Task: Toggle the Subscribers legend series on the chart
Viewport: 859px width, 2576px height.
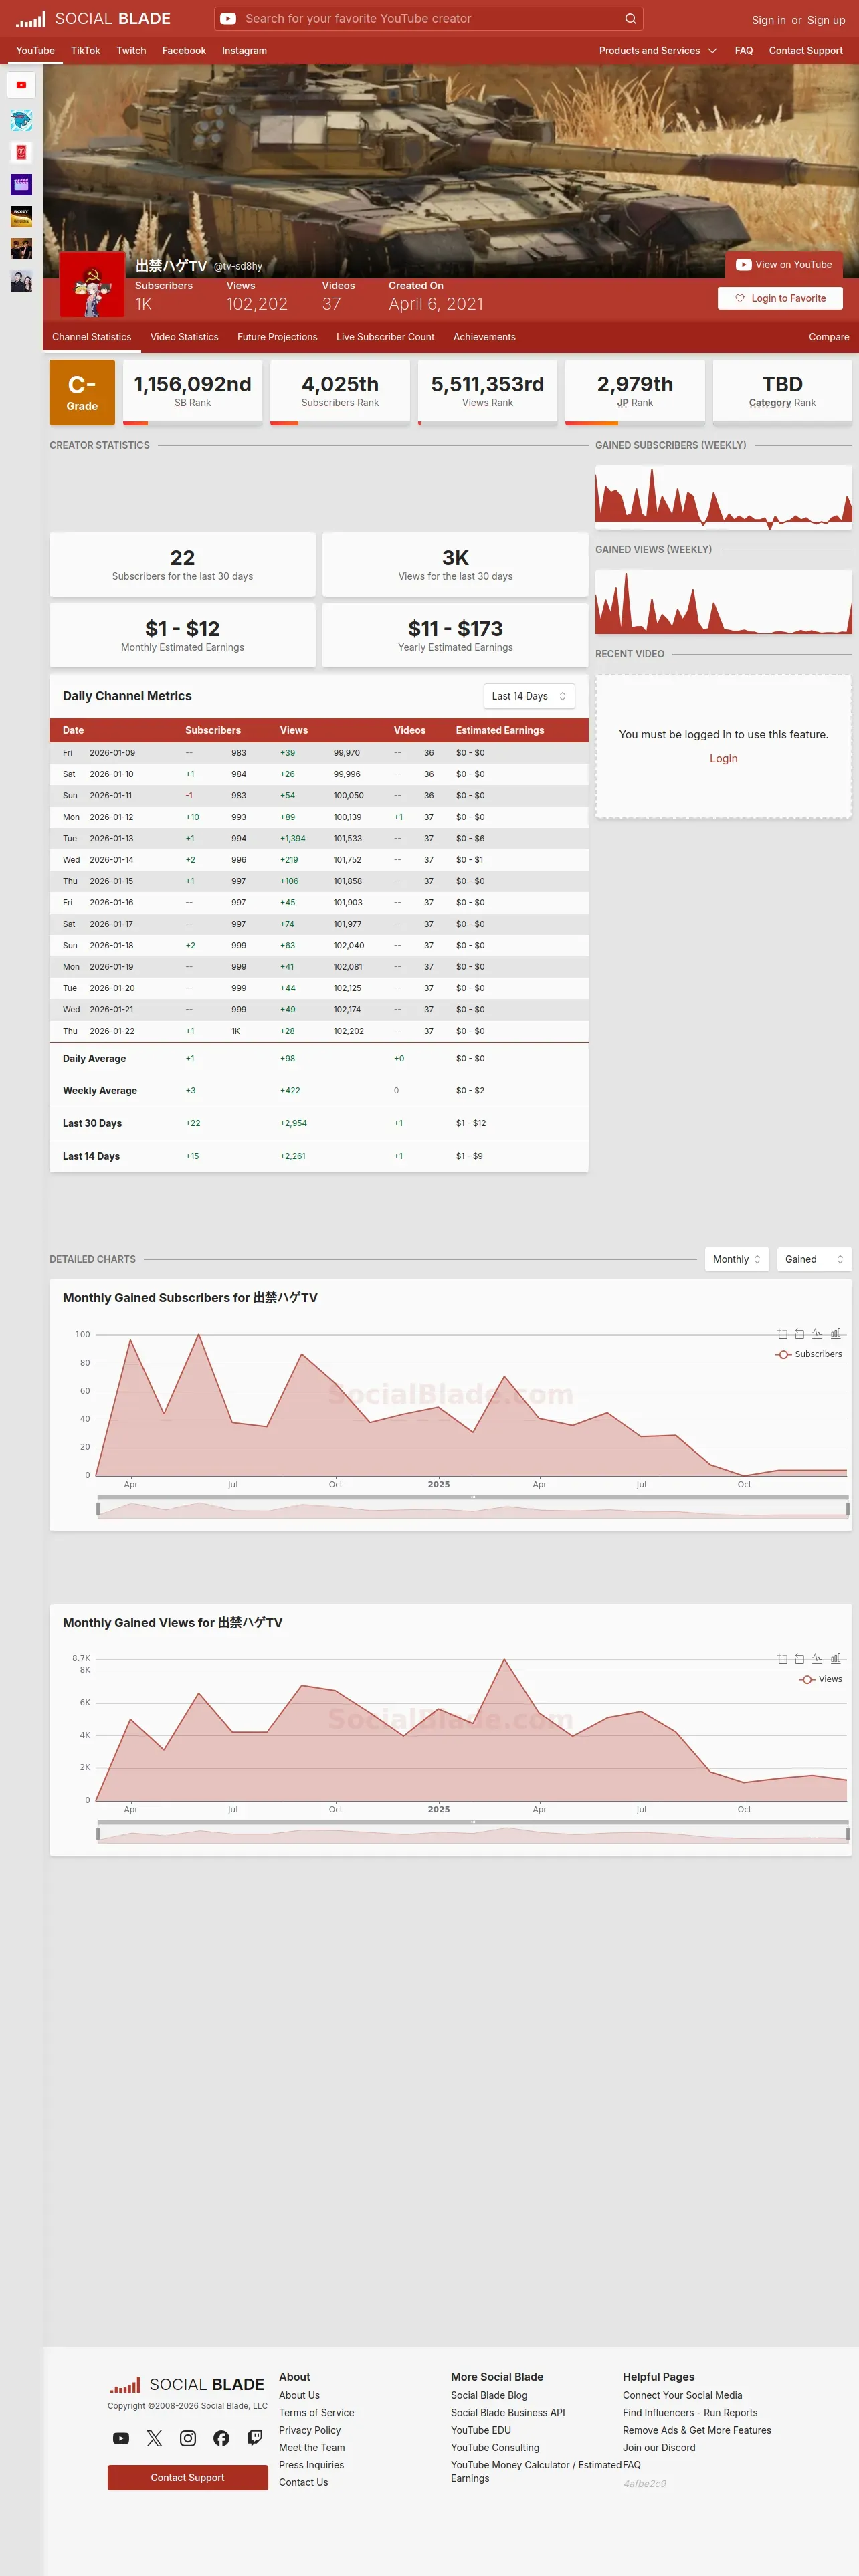Action: 808,1354
